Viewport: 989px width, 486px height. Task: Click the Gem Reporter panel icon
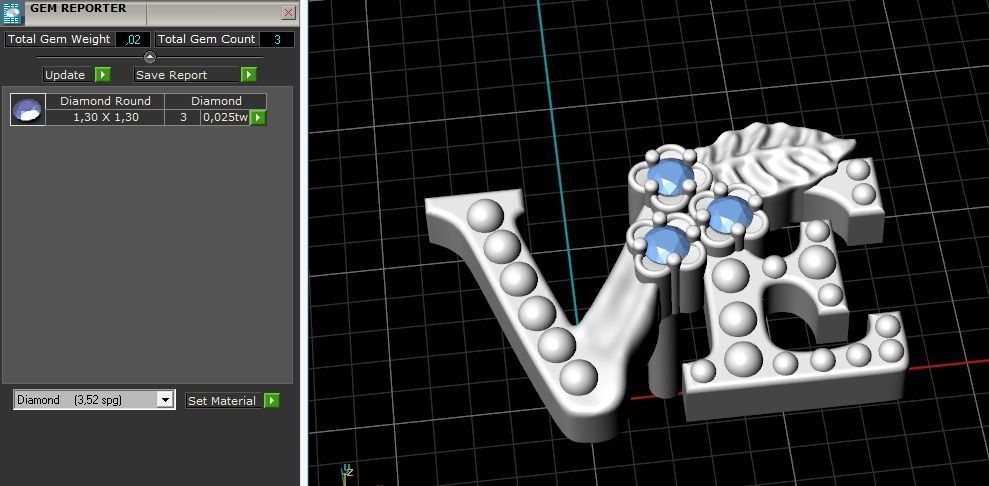(13, 13)
